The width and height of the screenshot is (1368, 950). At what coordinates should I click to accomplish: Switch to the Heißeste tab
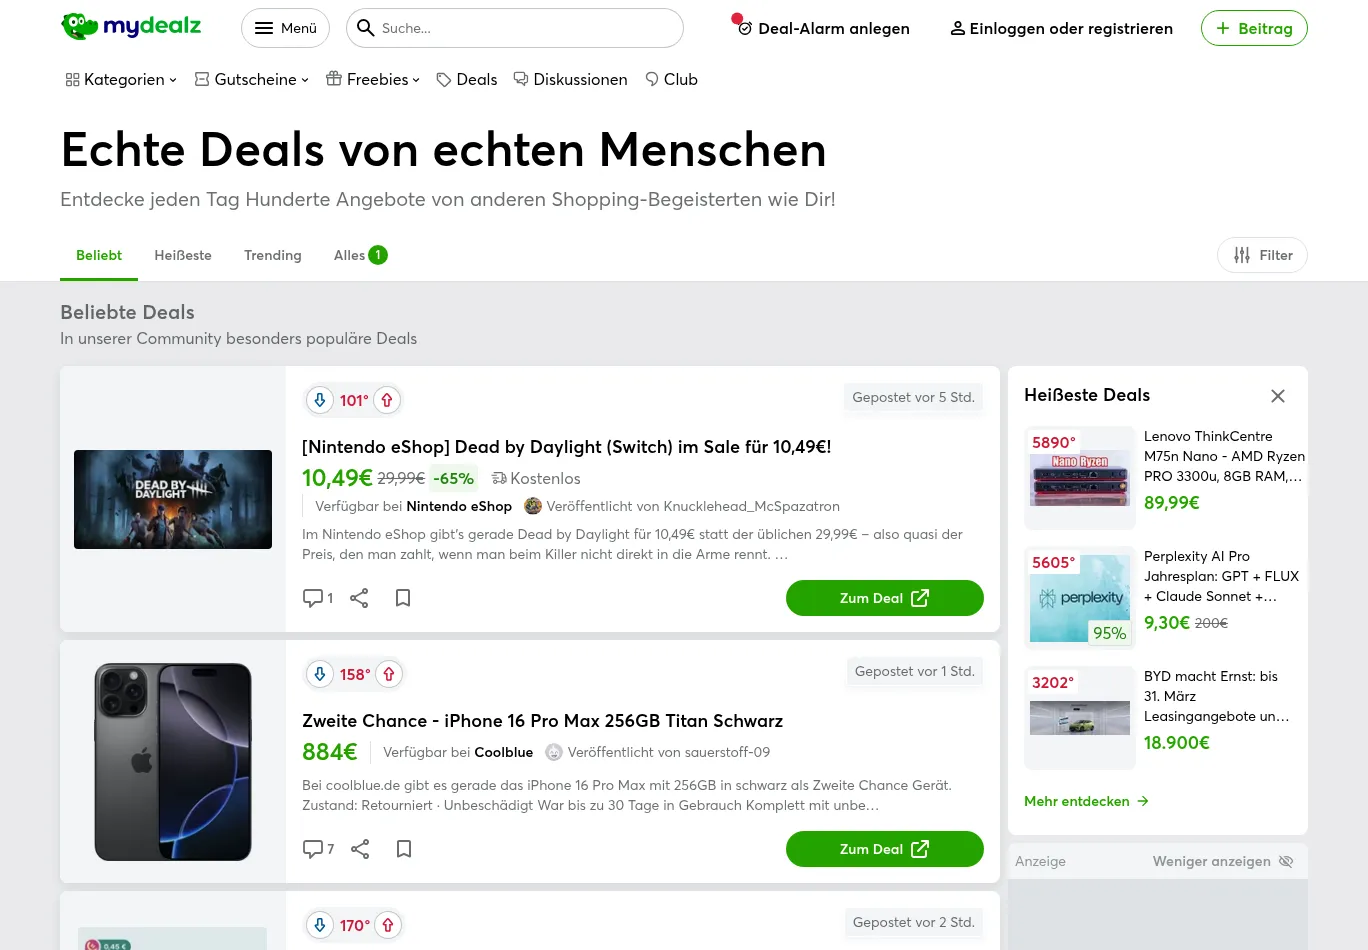point(183,255)
